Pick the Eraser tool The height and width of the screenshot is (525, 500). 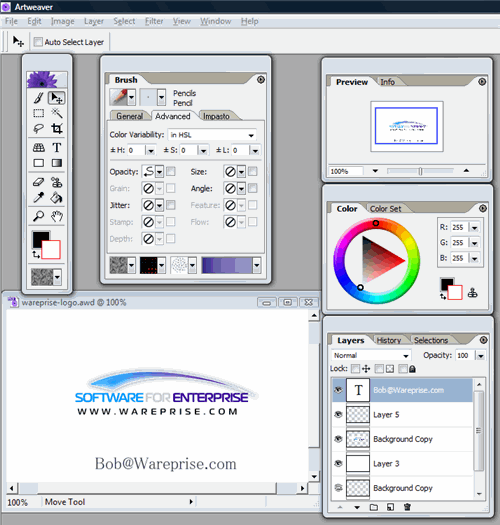point(39,182)
